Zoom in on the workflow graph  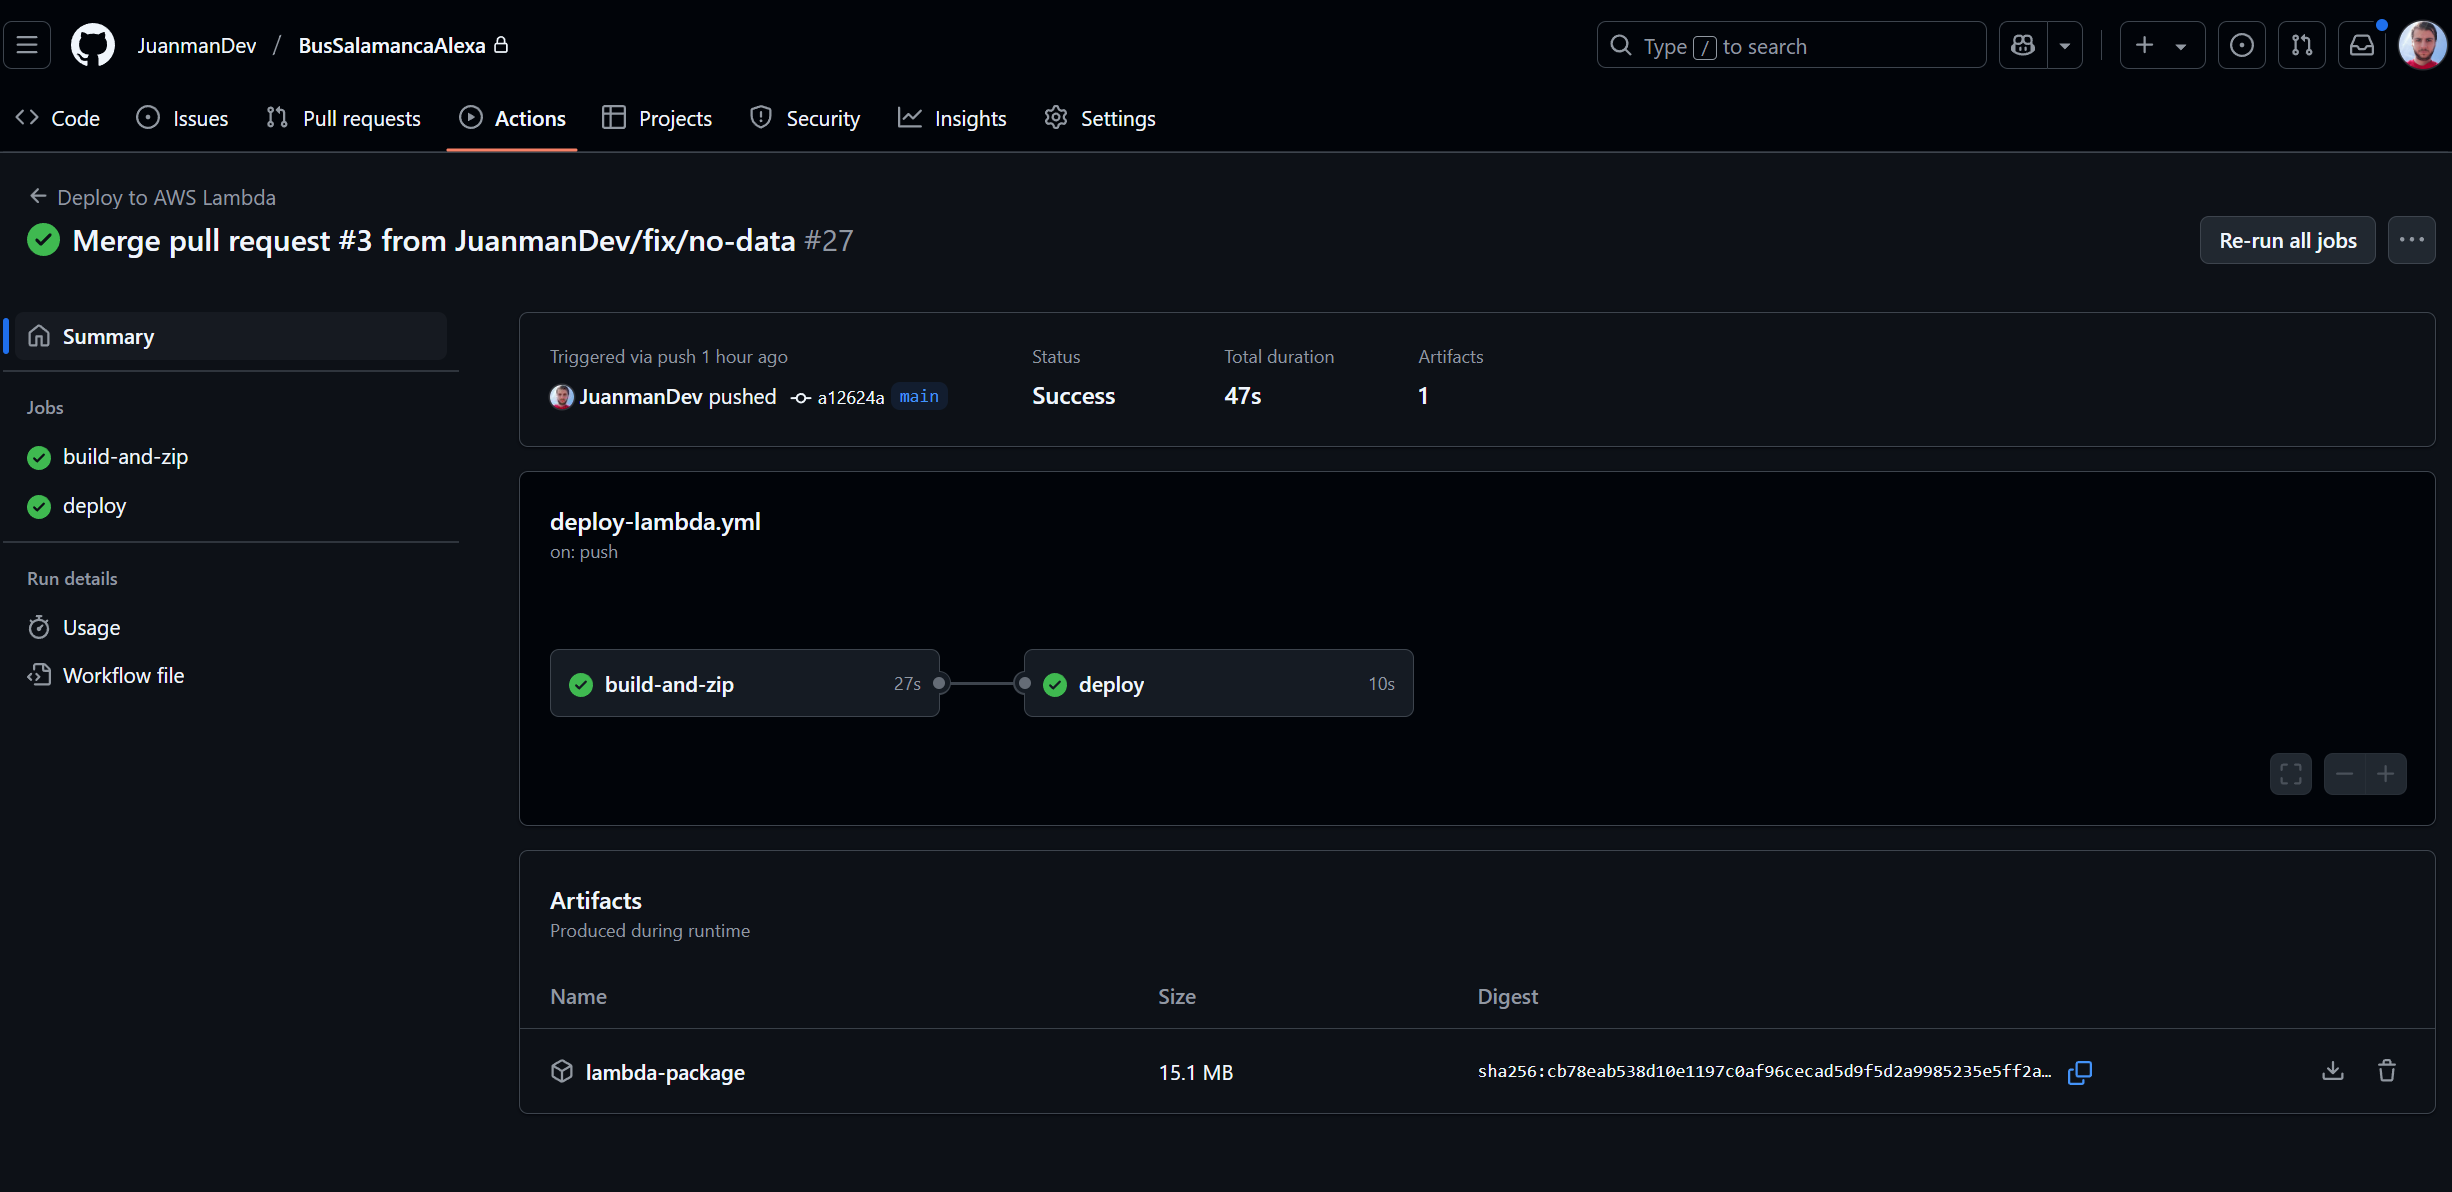(x=2386, y=774)
